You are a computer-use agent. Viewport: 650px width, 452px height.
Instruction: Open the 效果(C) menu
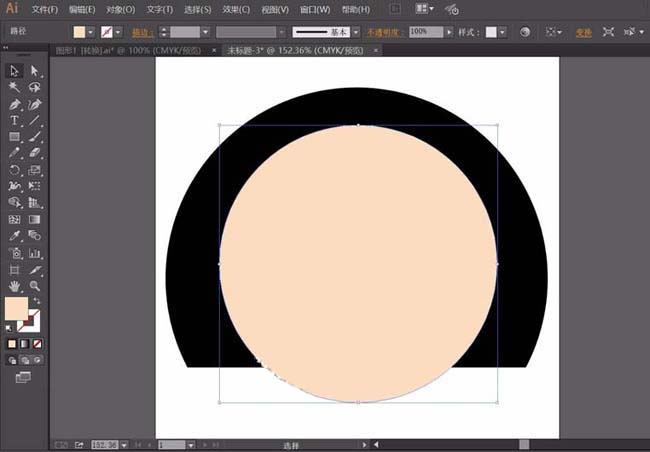pyautogui.click(x=236, y=9)
